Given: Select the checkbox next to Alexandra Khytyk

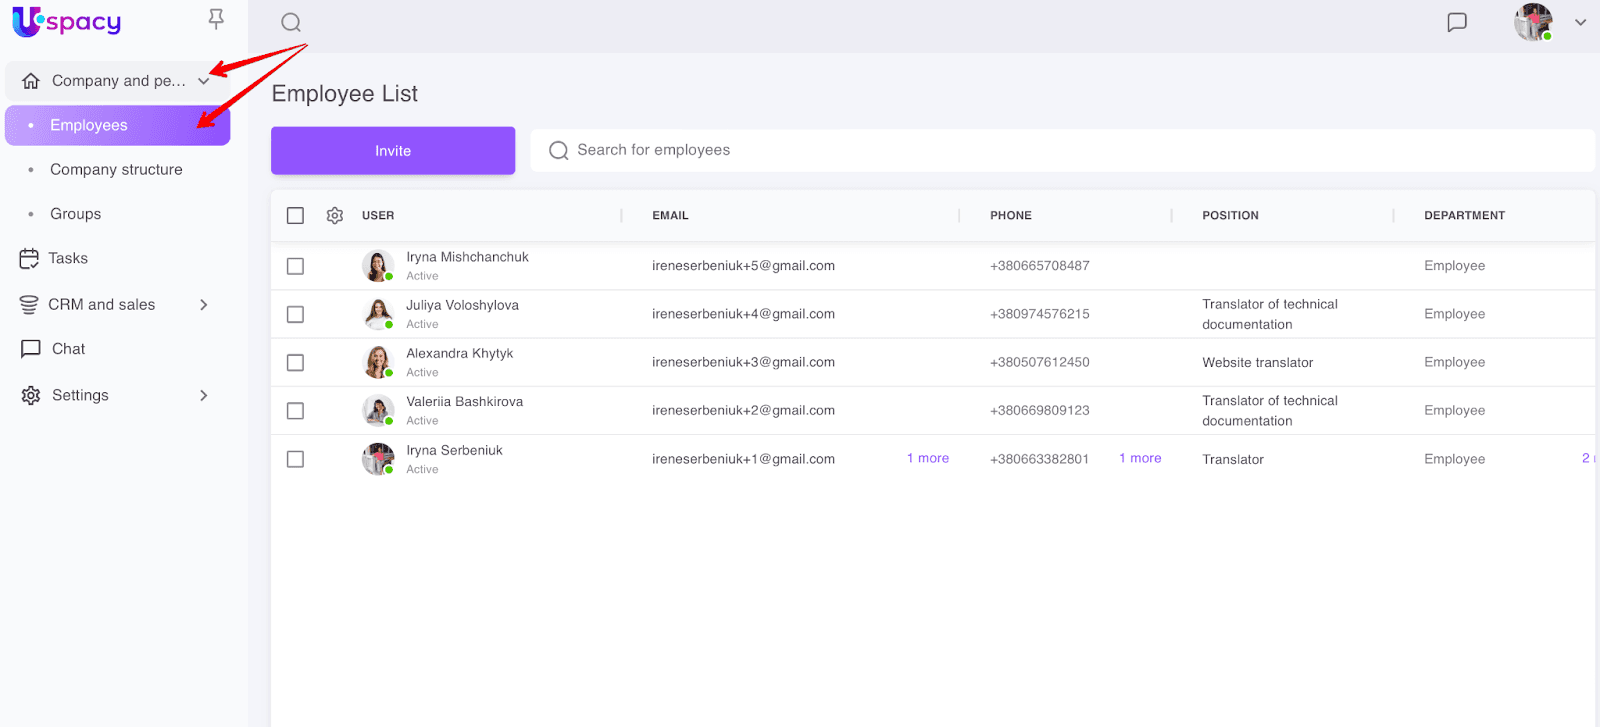Looking at the screenshot, I should coord(295,362).
